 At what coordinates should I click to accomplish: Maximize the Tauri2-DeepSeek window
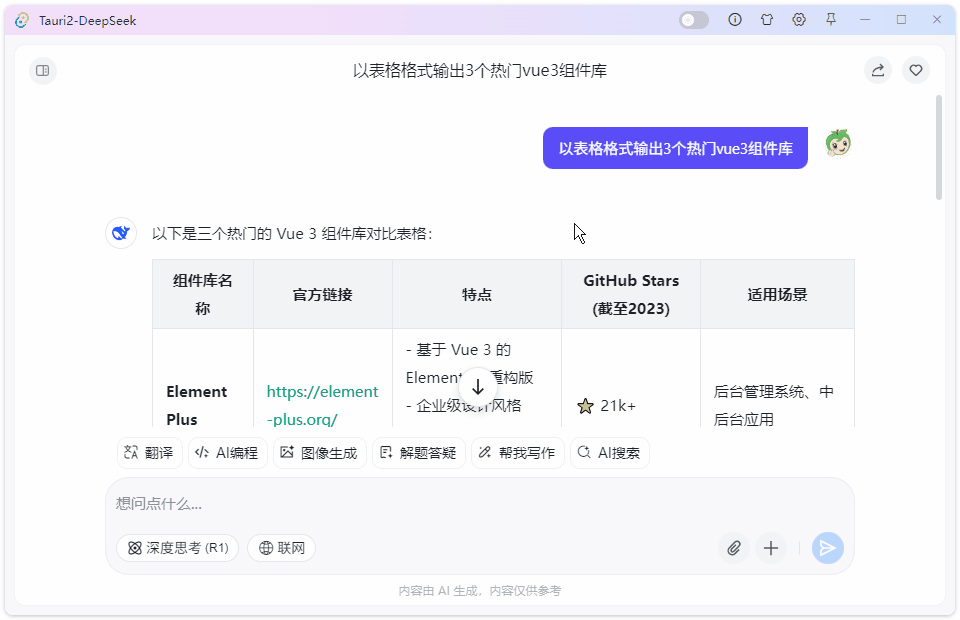tap(901, 20)
